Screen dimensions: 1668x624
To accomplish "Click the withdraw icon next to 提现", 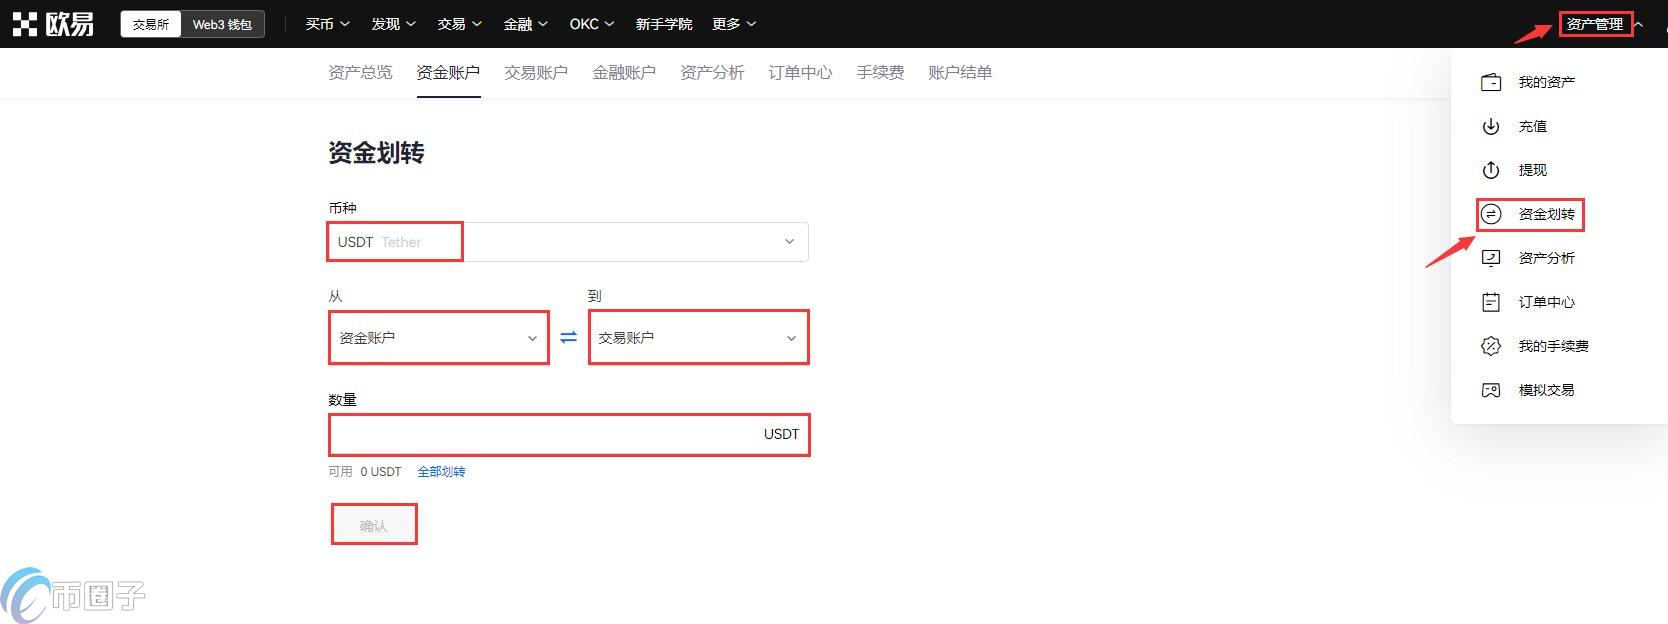I will click(x=1490, y=170).
